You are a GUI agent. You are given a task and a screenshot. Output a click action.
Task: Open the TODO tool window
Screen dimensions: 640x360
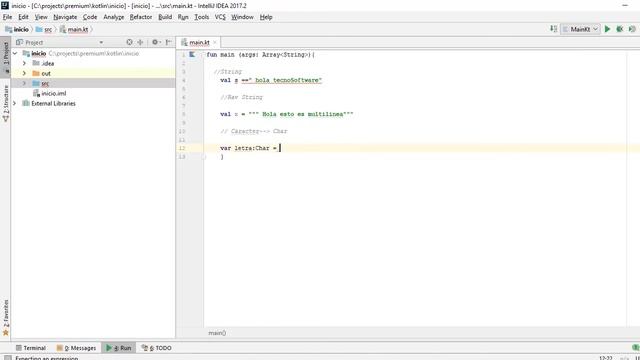156,348
